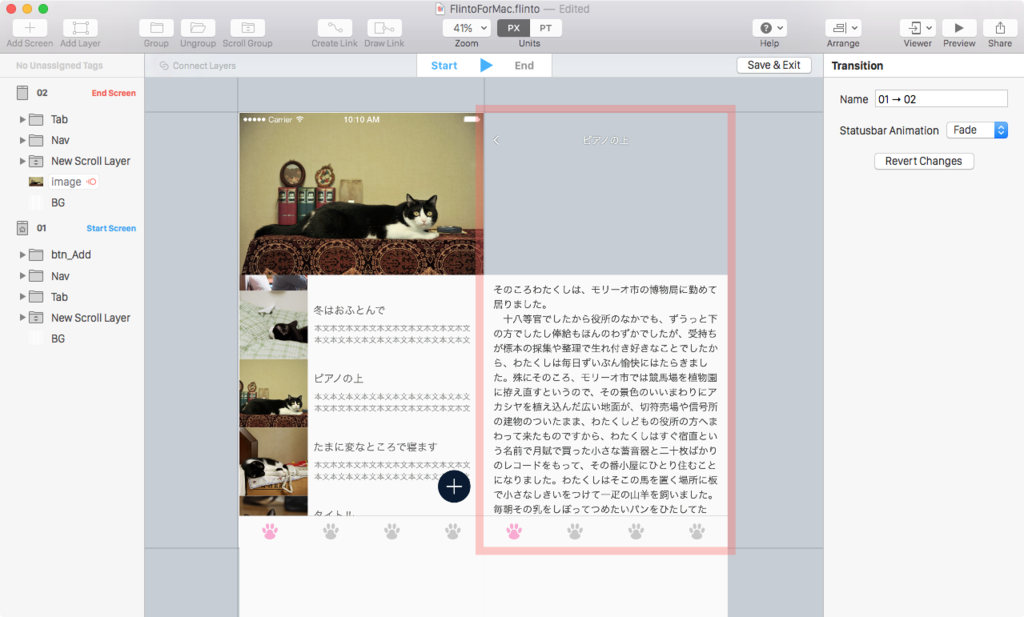
Task: Click the Save & Exit button
Action: tap(774, 65)
